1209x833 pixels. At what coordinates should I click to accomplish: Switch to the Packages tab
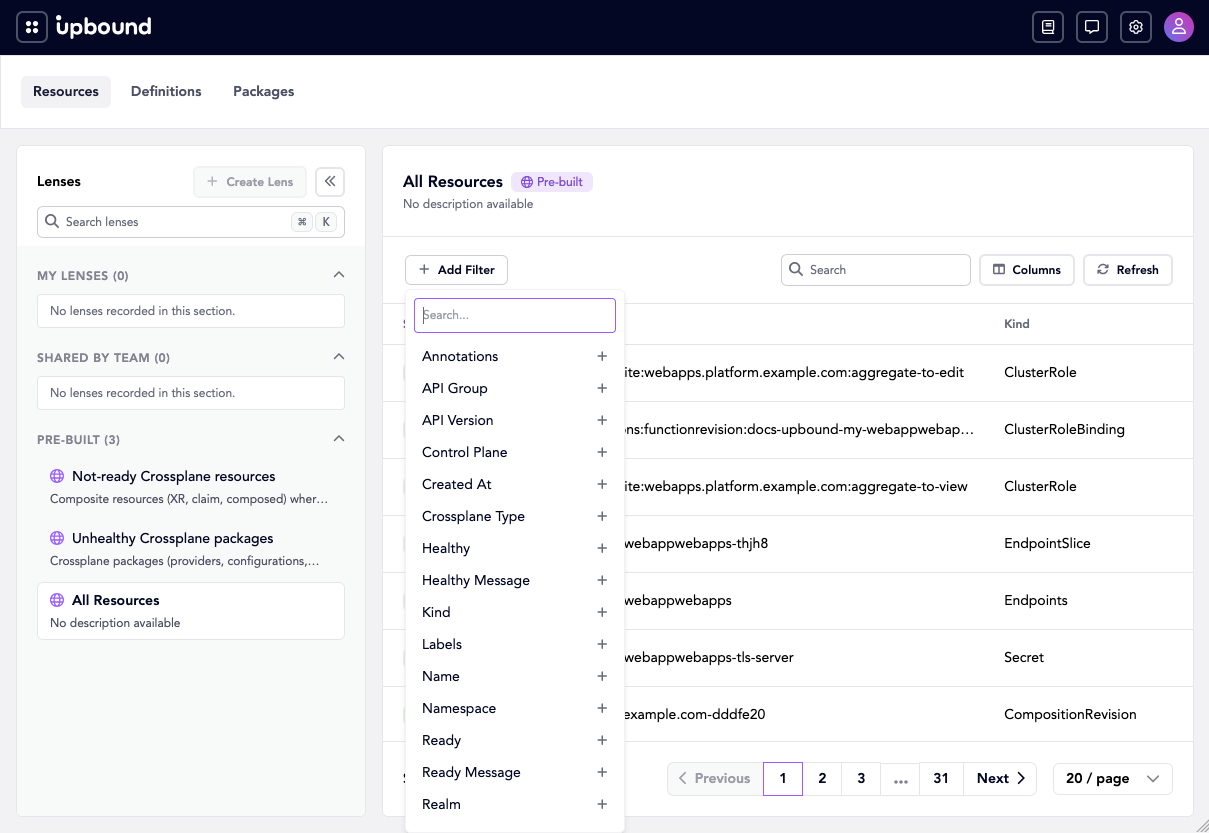264,91
